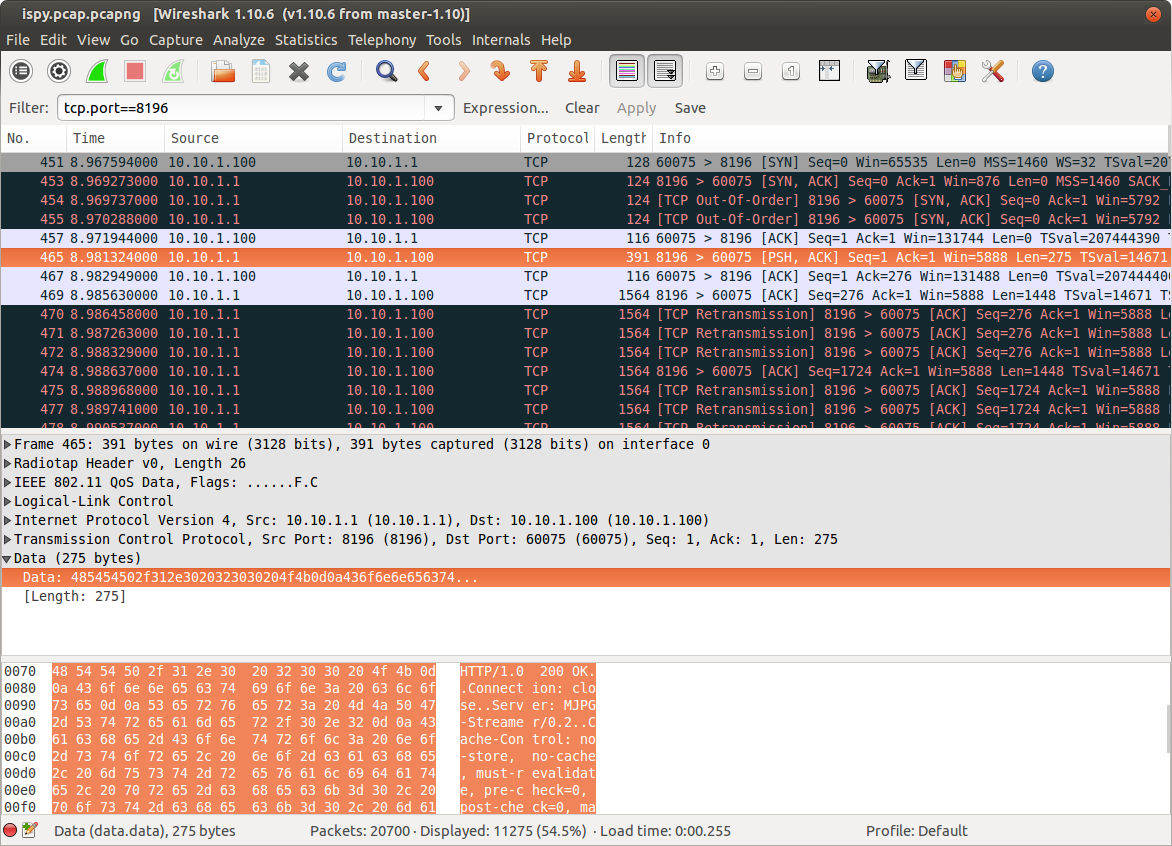This screenshot has height=846, width=1172.
Task: Click hex bytes vertical scrollbar
Action: pos(1168,729)
